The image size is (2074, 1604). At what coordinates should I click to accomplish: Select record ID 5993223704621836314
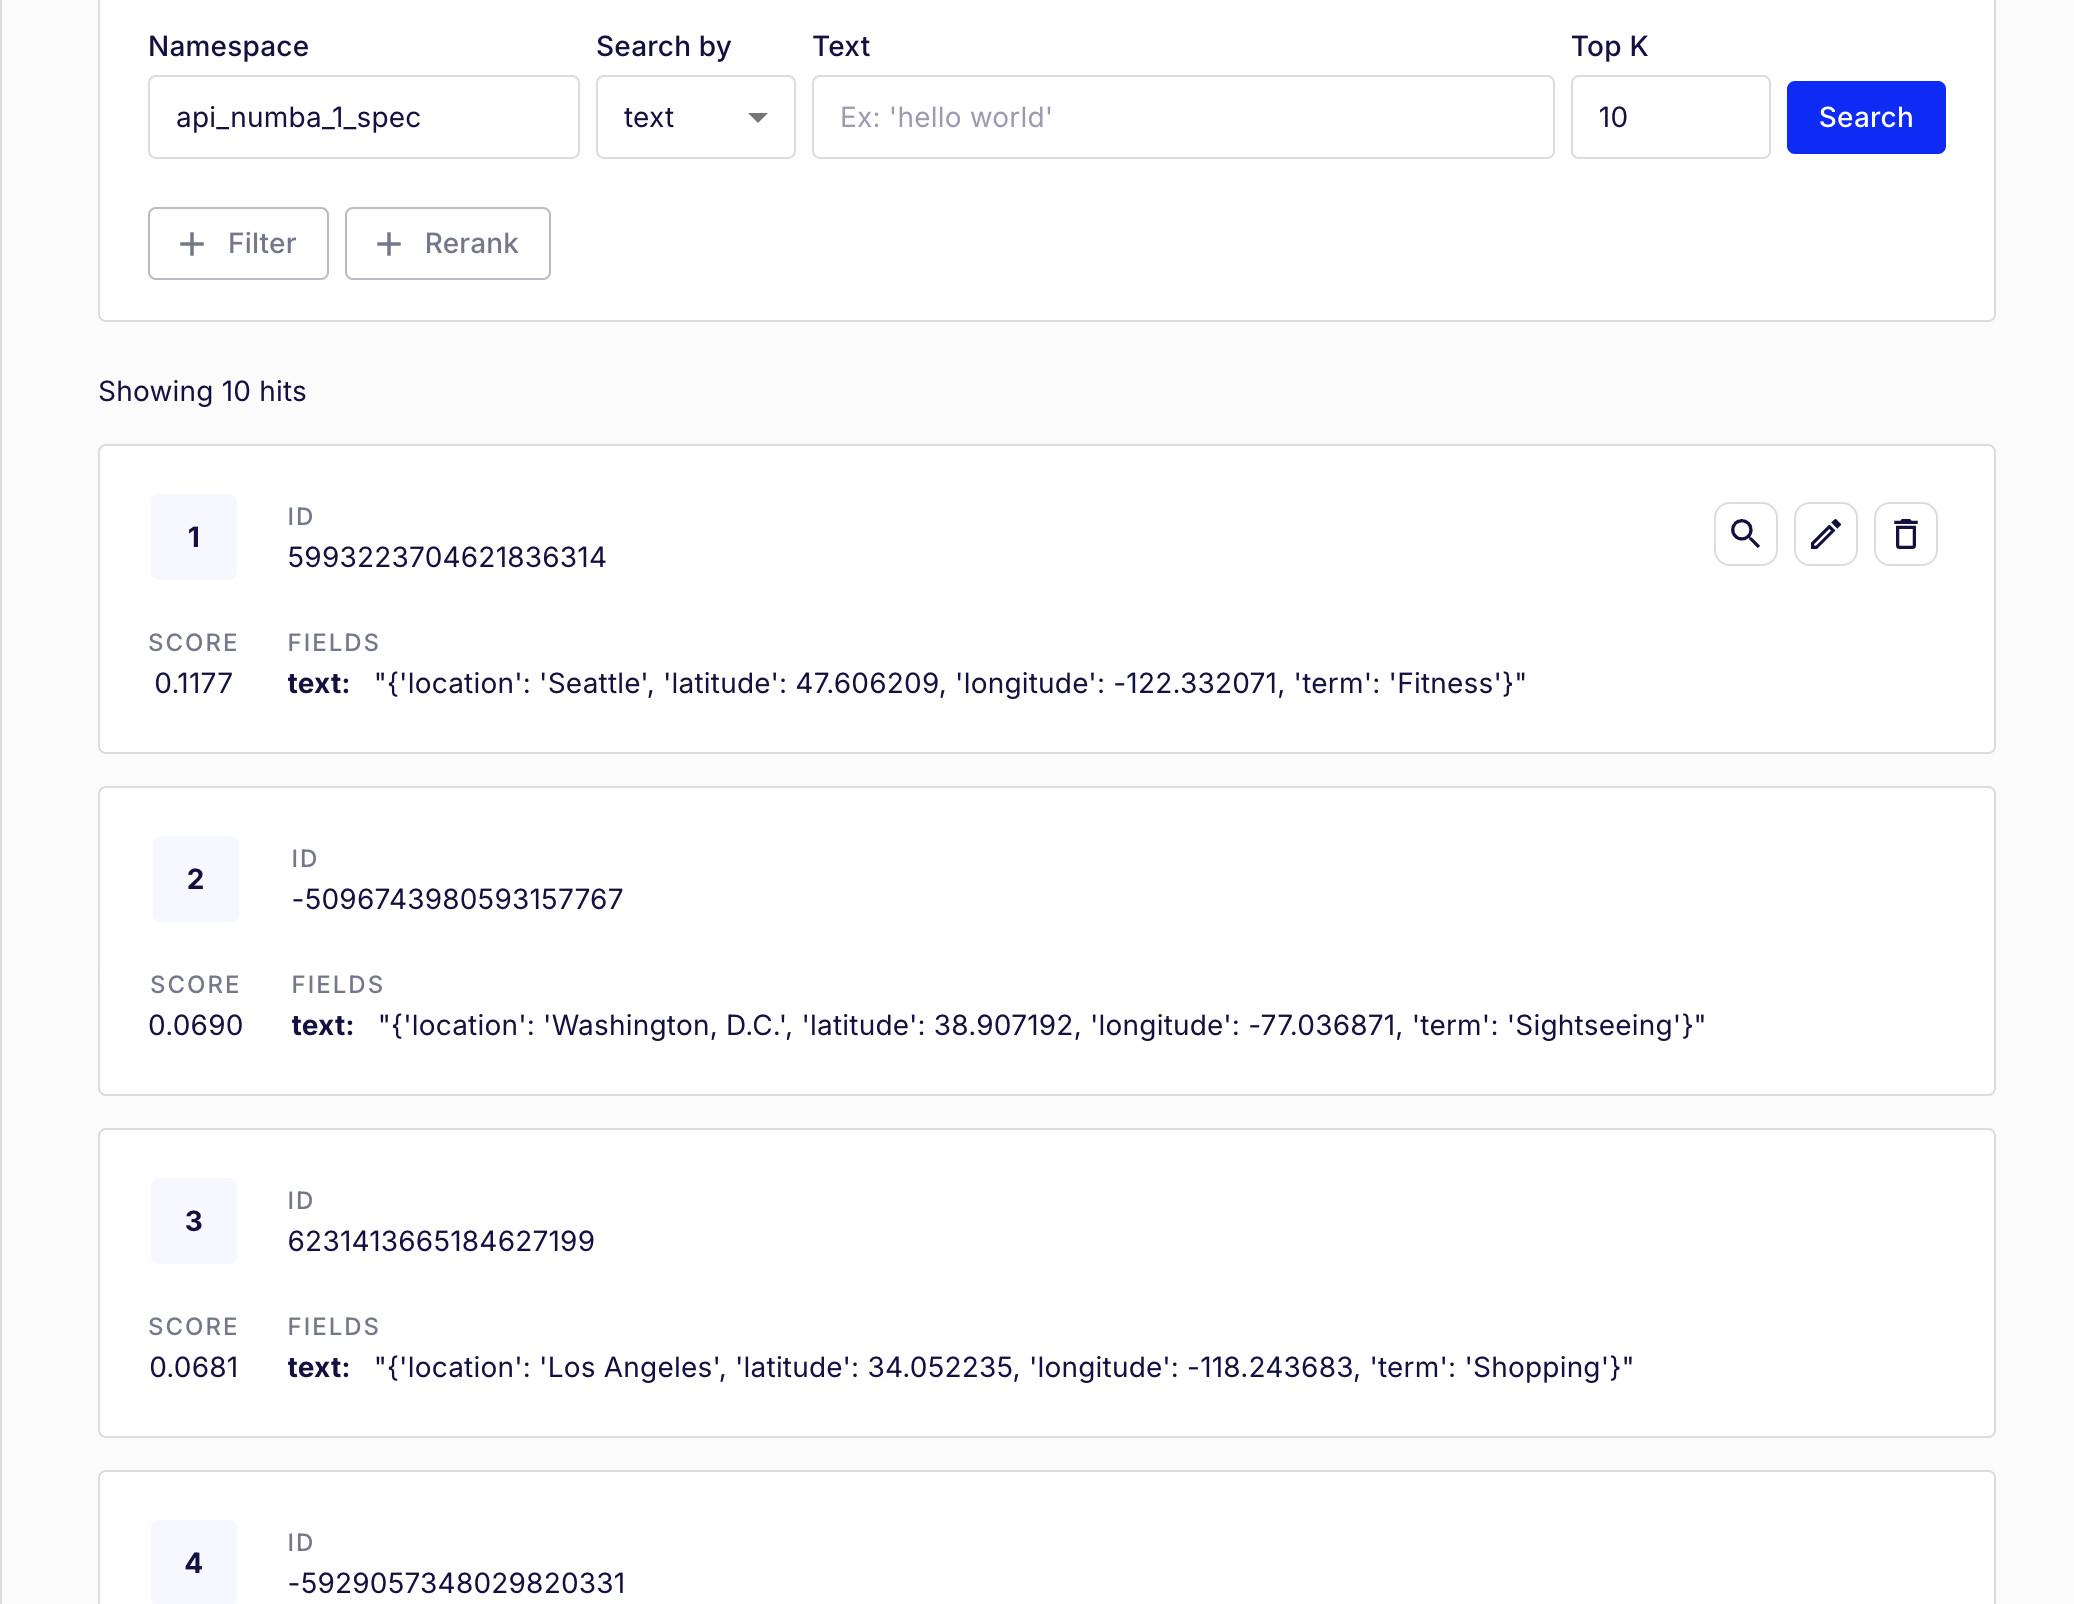click(447, 557)
